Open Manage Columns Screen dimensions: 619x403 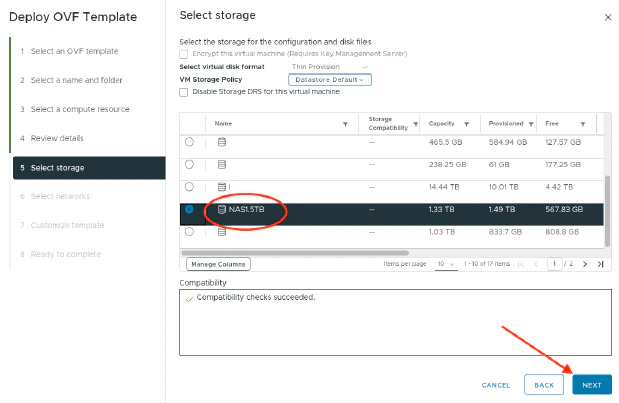(218, 264)
